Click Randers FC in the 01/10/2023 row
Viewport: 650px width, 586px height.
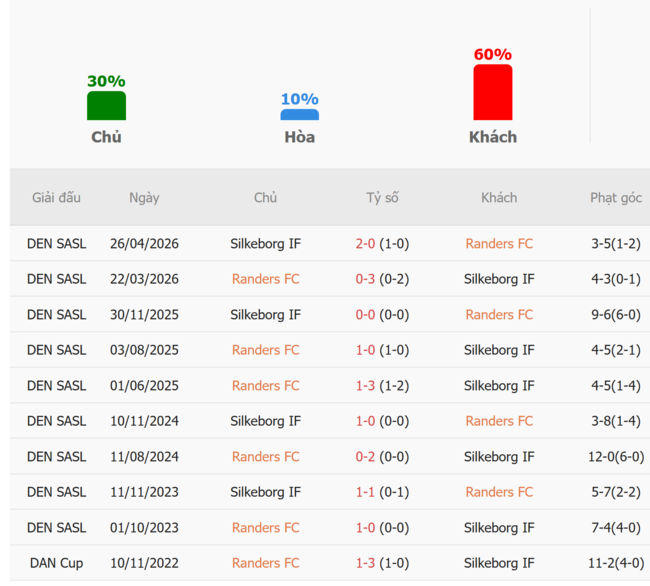[265, 528]
